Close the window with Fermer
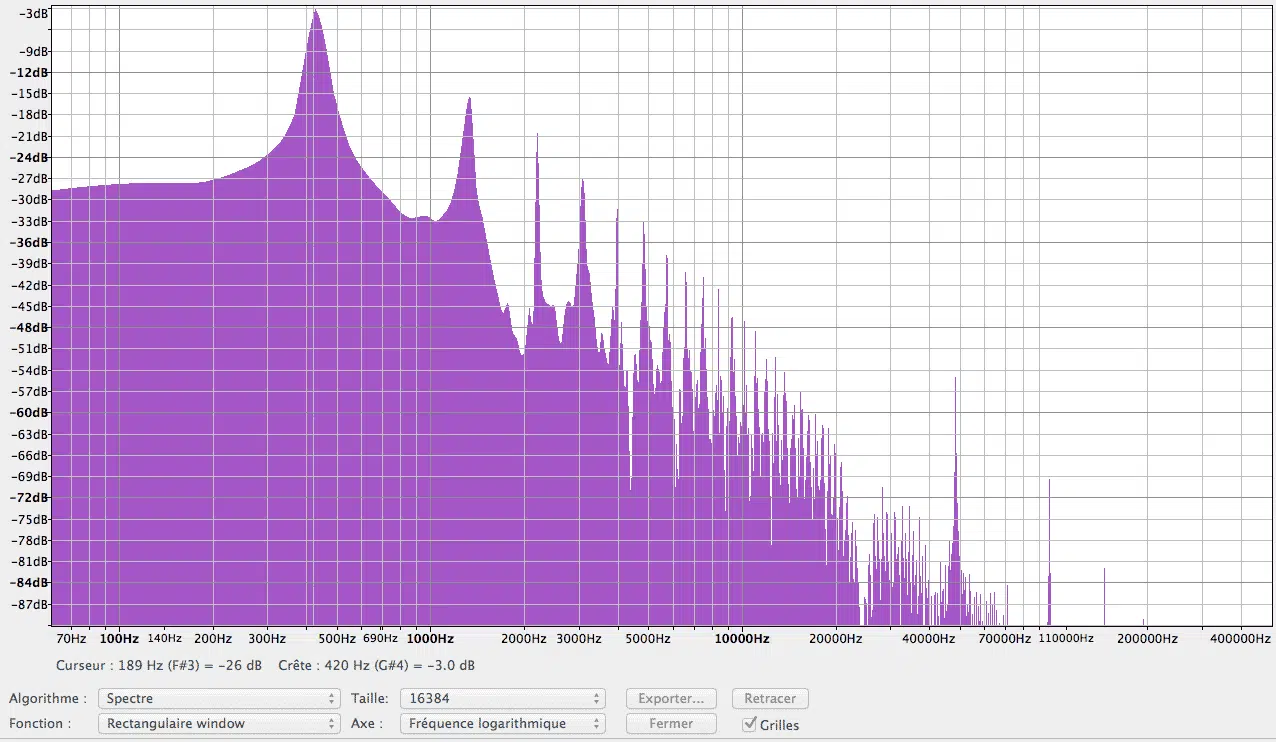Image resolution: width=1276 pixels, height=742 pixels. [x=671, y=723]
